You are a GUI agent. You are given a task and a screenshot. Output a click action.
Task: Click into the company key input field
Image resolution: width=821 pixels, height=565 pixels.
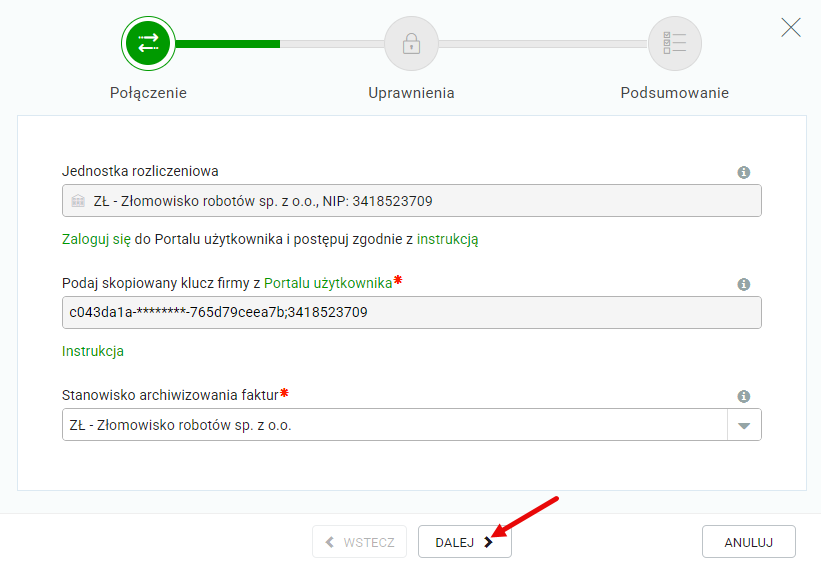coord(411,313)
